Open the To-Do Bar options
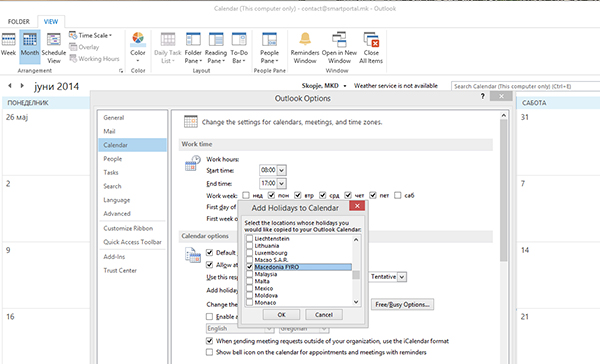 click(239, 48)
